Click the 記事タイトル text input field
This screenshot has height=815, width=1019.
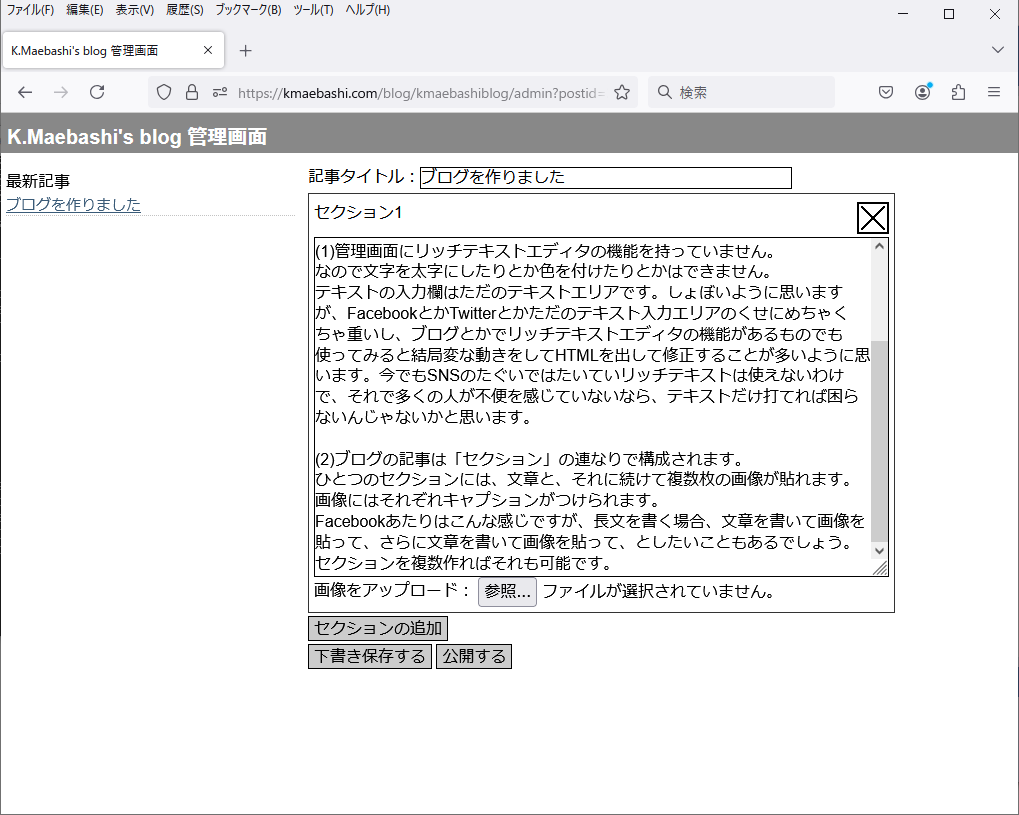[605, 177]
